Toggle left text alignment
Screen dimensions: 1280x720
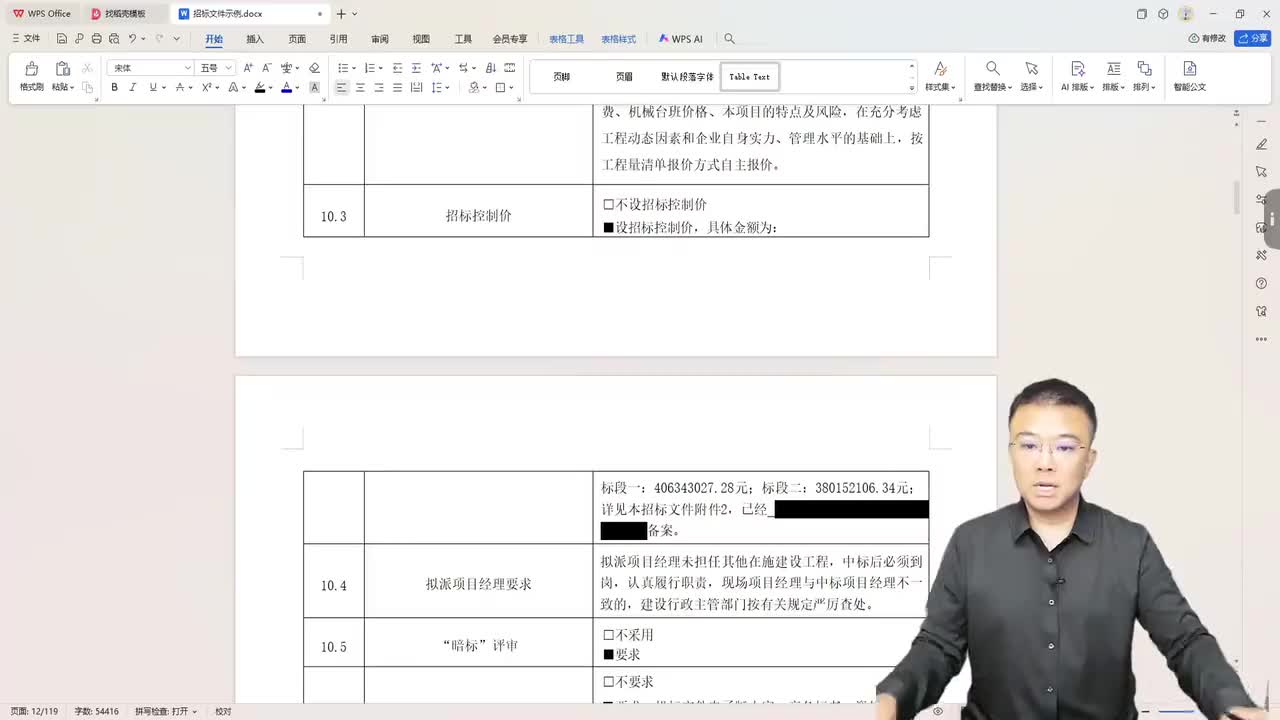point(341,88)
